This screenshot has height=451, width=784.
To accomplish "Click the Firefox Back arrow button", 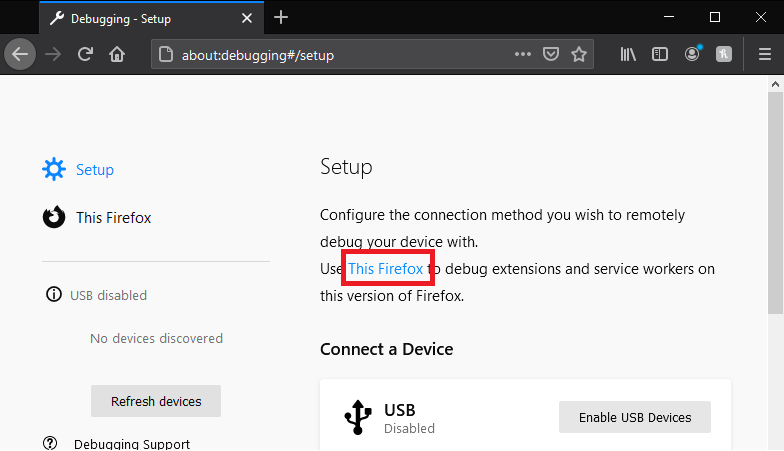I will [x=20, y=54].
